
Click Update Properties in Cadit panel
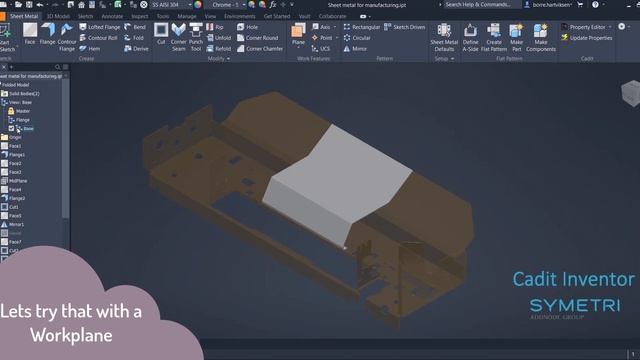(x=587, y=38)
